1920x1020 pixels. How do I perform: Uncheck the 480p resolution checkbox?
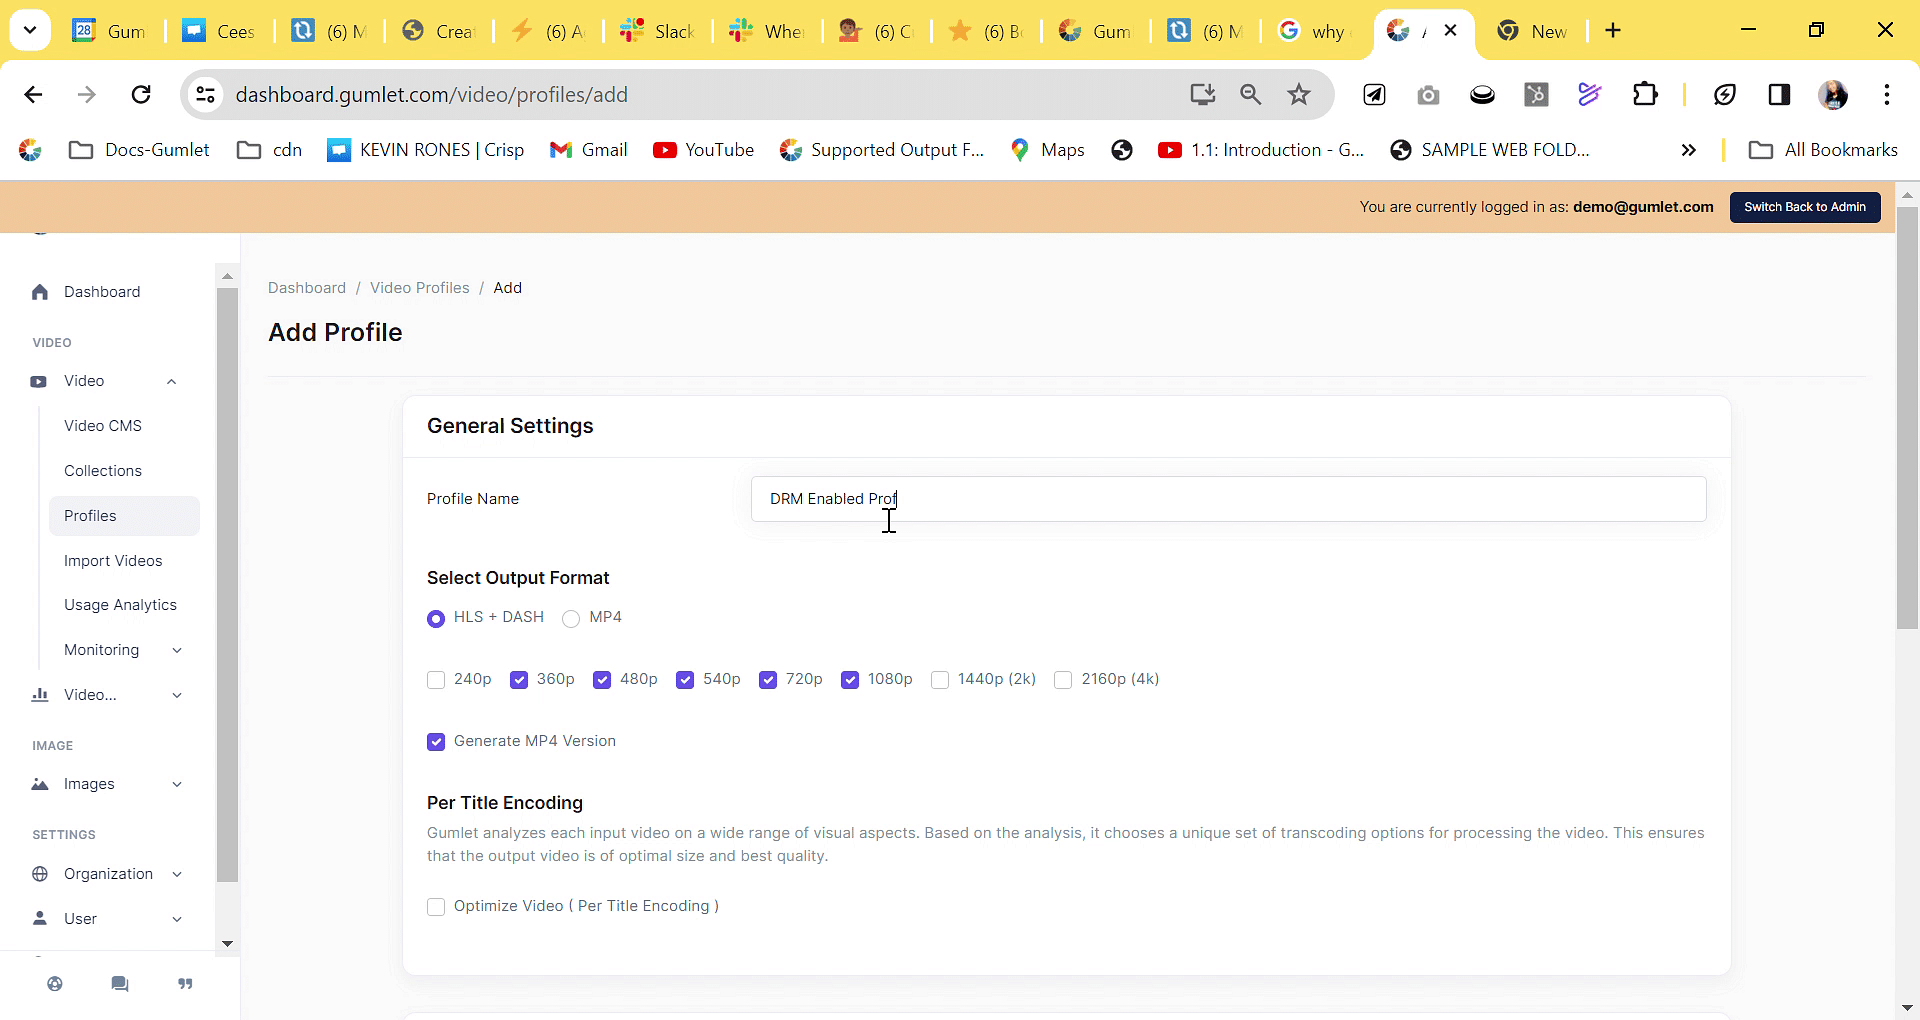[x=602, y=680]
